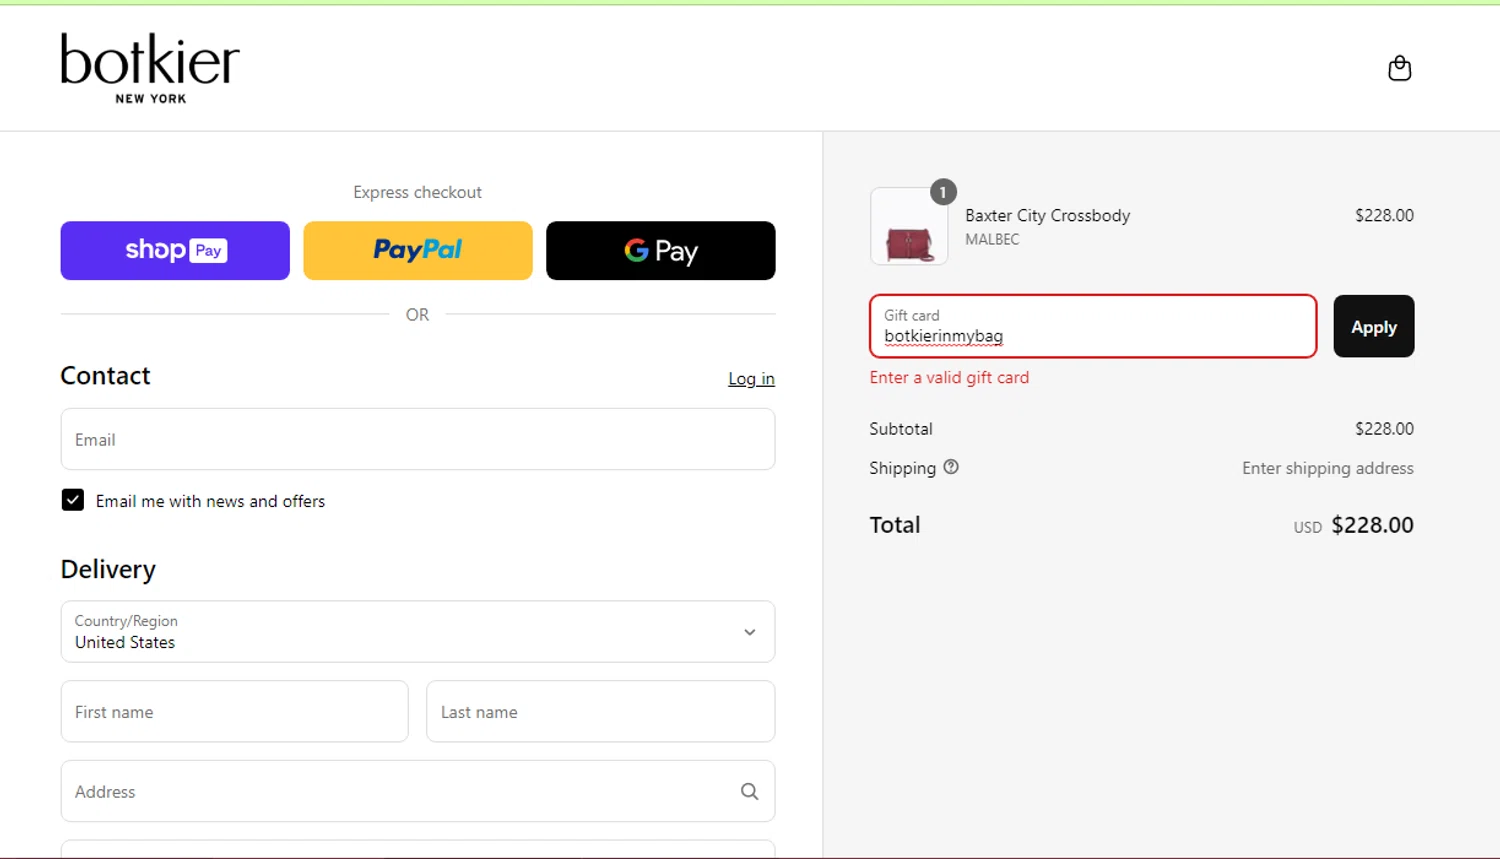
Task: Expand the Country/Region dropdown
Action: coord(418,631)
